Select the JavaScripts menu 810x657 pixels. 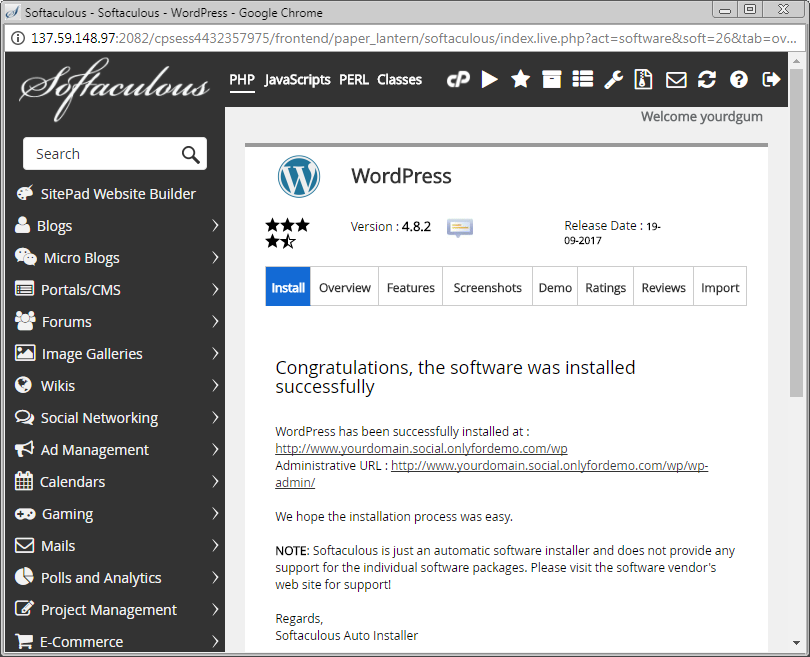coord(298,80)
